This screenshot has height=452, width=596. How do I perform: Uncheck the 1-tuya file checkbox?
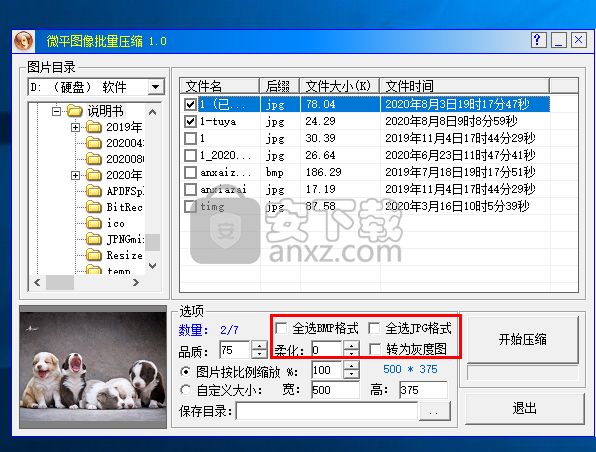point(190,121)
